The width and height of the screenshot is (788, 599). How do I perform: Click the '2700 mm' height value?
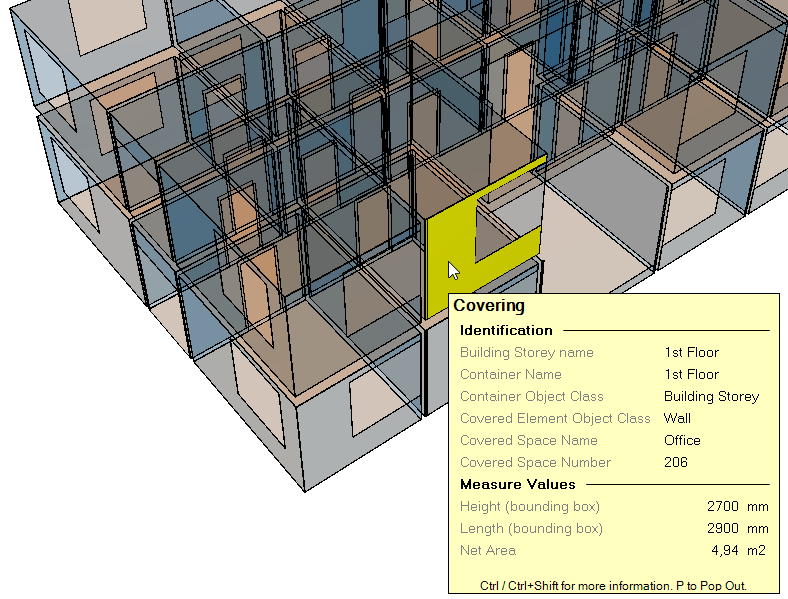[738, 506]
